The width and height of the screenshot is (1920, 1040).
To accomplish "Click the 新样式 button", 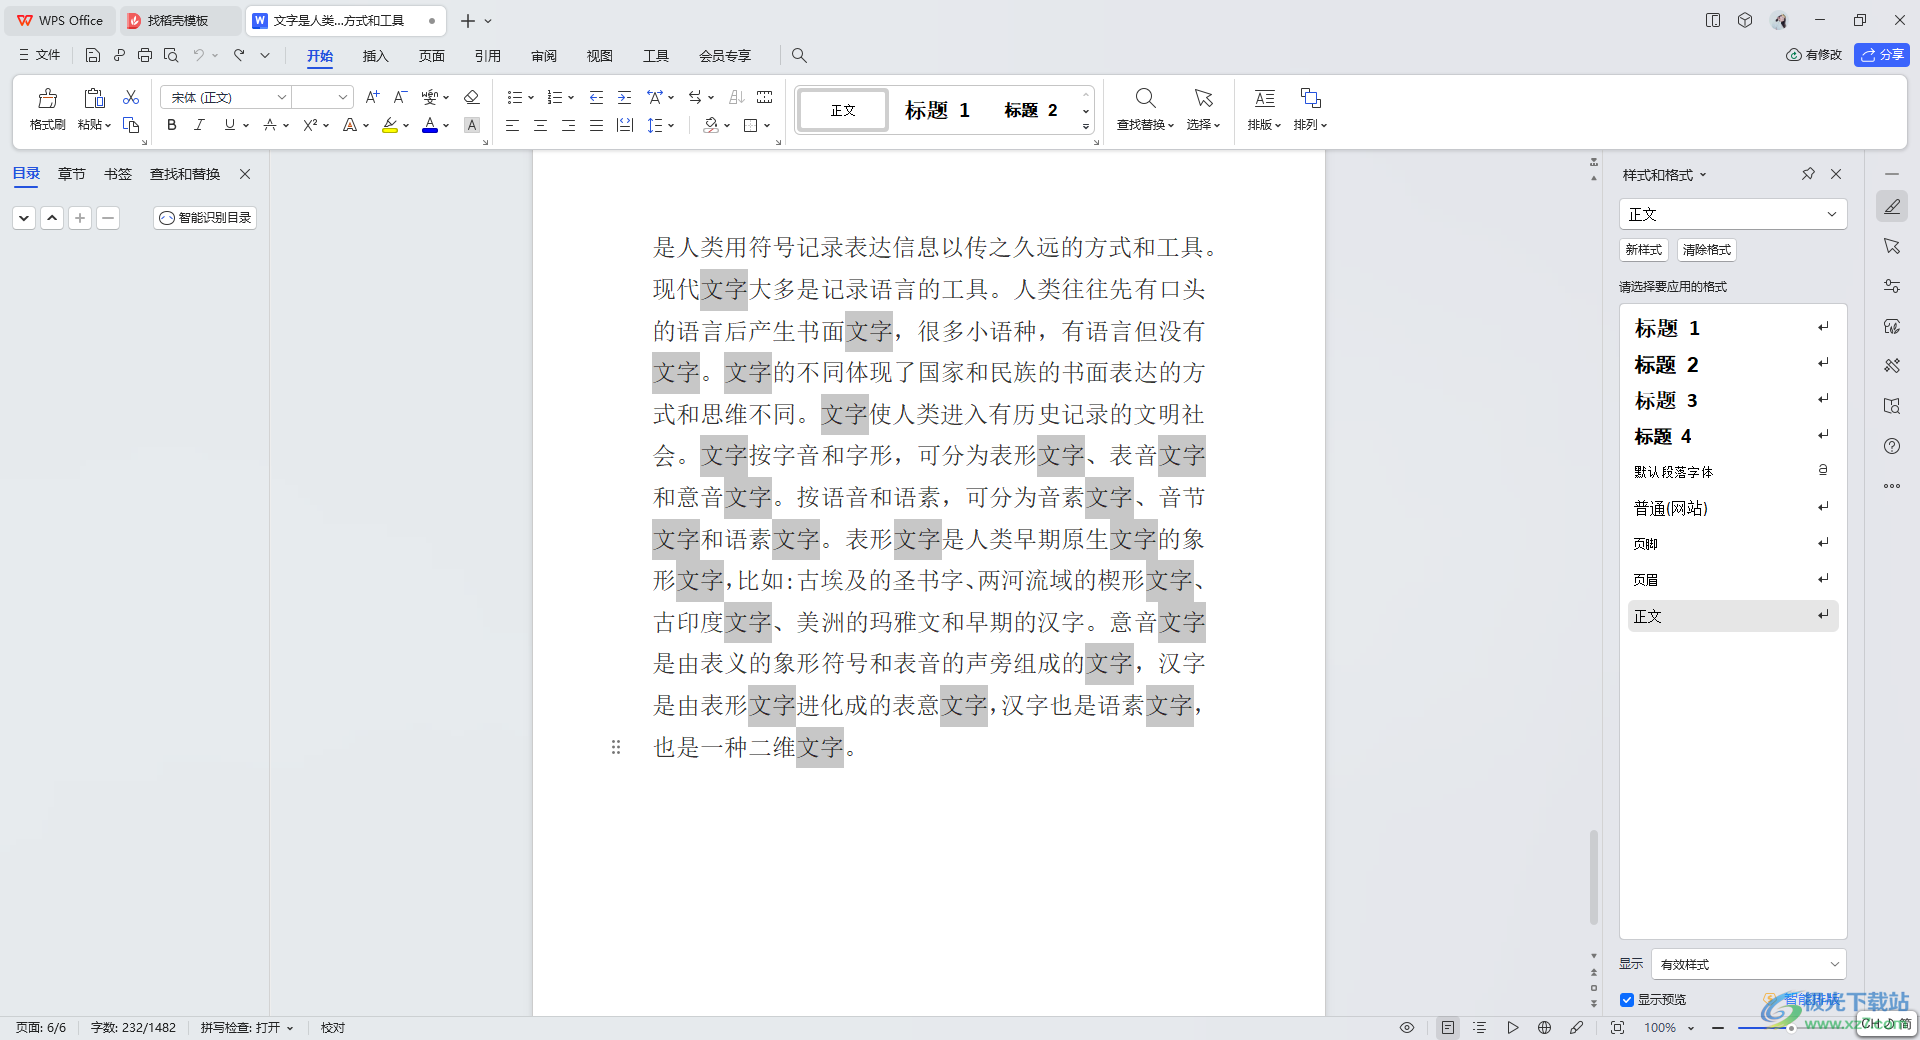I will pyautogui.click(x=1643, y=250).
